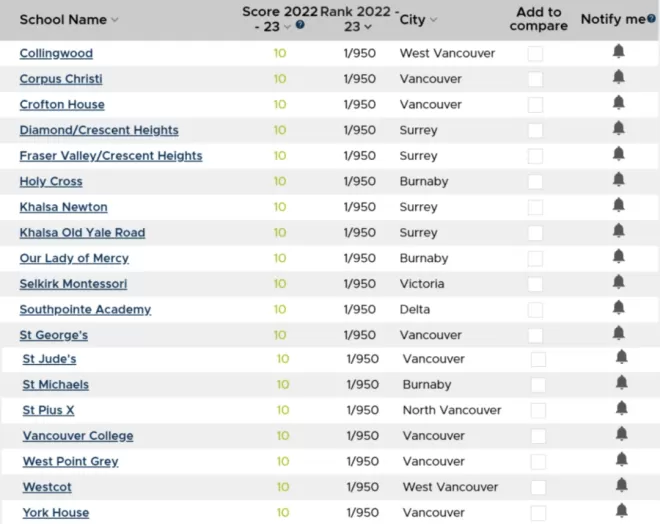Viewport: 660px width, 524px height.
Task: Click 'Victoria' city in Selkirk Montessori row
Action: point(422,284)
